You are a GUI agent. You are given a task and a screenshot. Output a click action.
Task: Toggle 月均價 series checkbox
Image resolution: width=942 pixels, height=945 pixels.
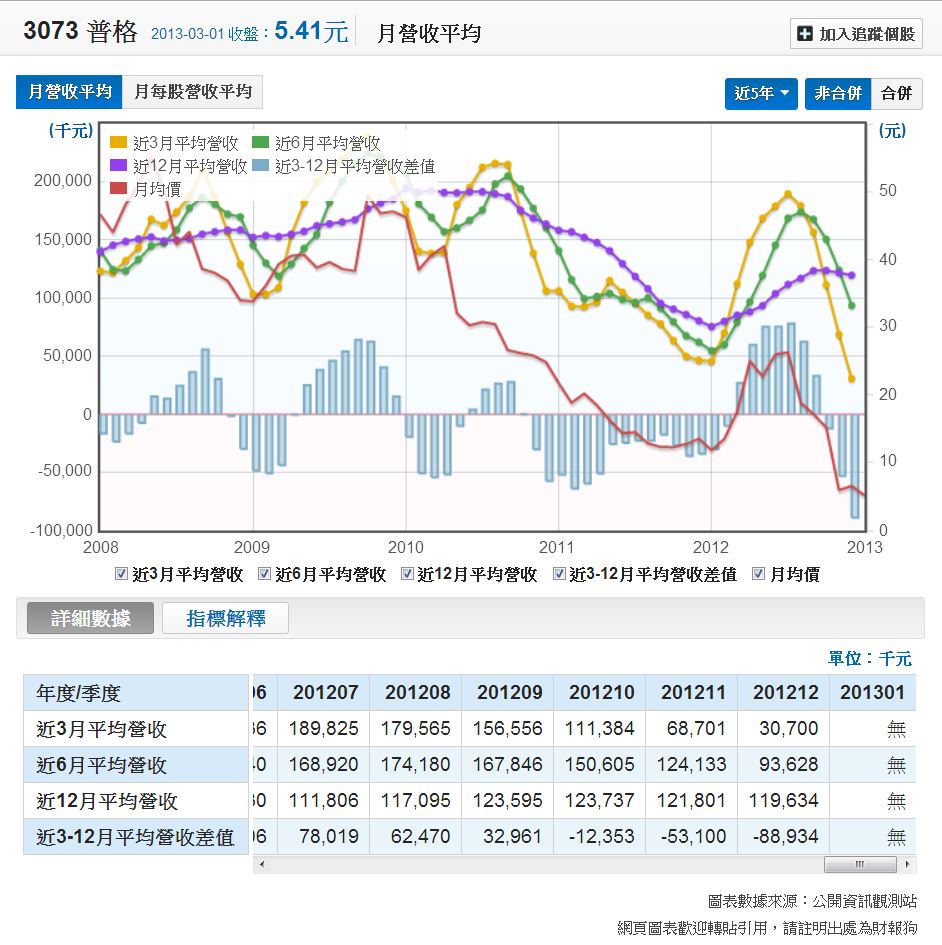[759, 574]
